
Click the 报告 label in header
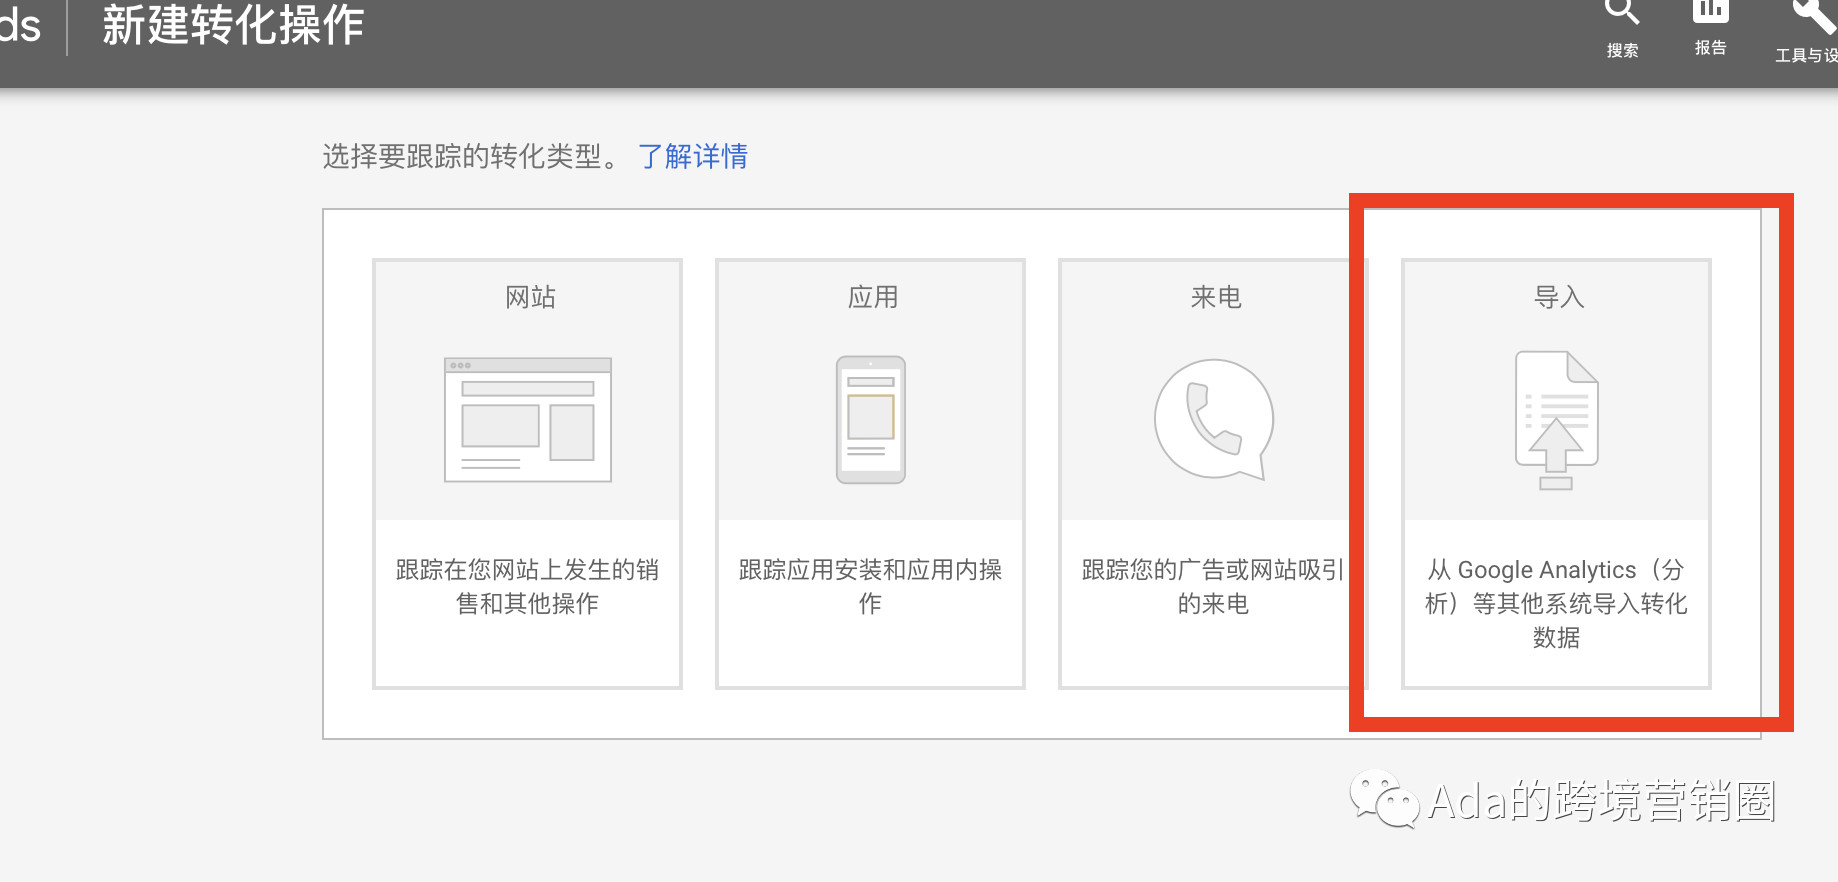click(1710, 48)
